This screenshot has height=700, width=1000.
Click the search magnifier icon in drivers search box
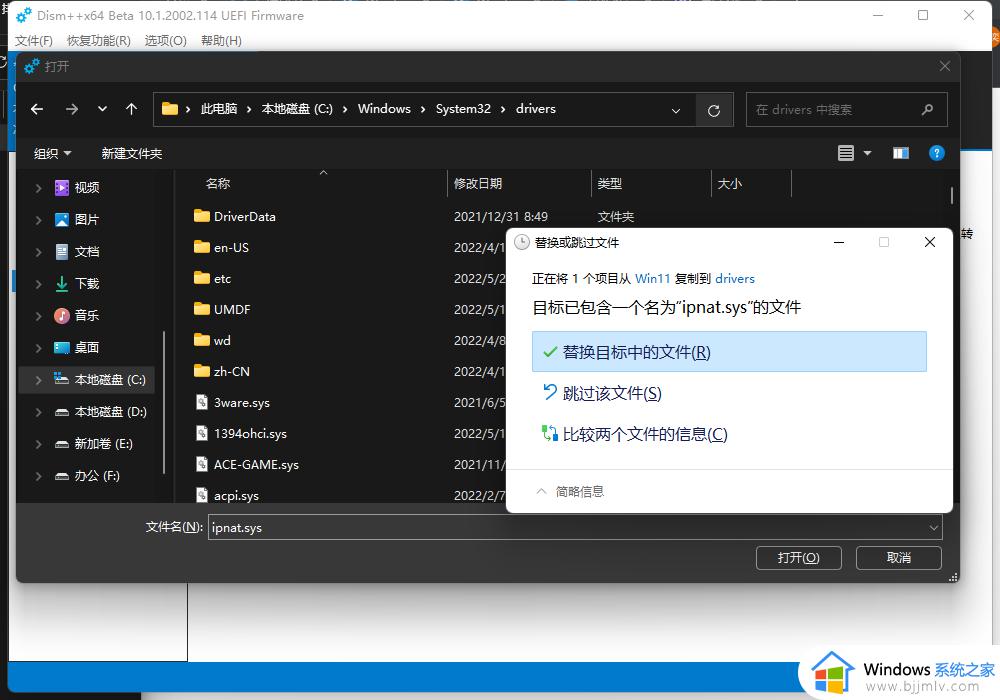927,110
